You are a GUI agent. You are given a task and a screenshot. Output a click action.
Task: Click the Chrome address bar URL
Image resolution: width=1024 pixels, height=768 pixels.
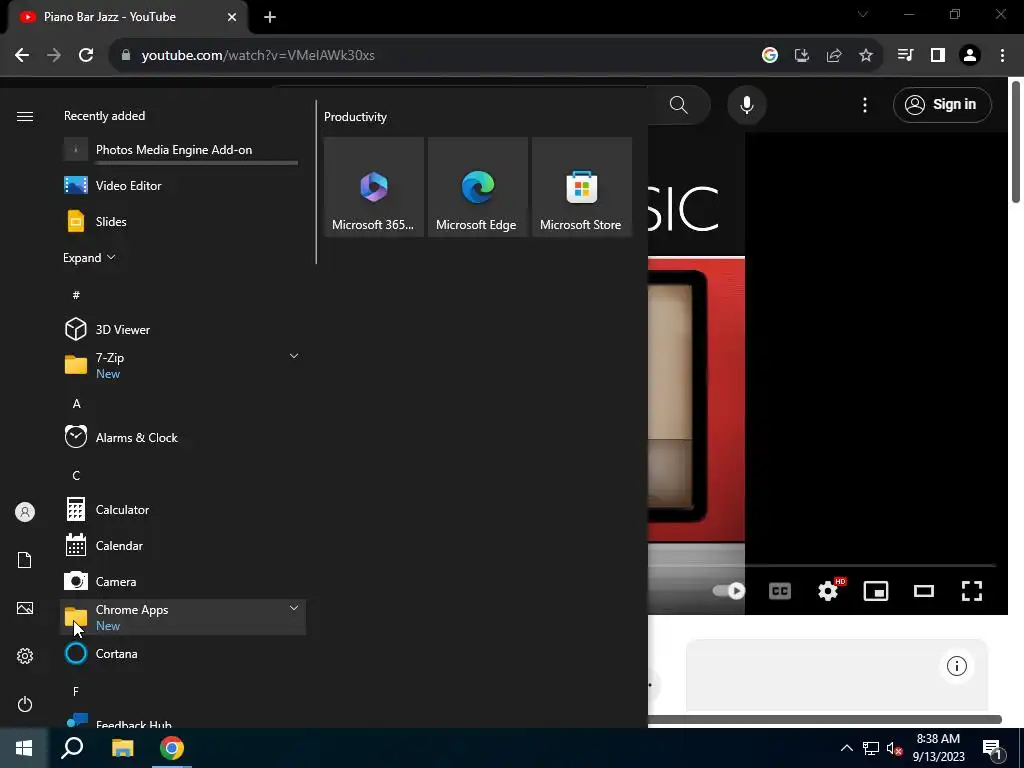pyautogui.click(x=258, y=55)
